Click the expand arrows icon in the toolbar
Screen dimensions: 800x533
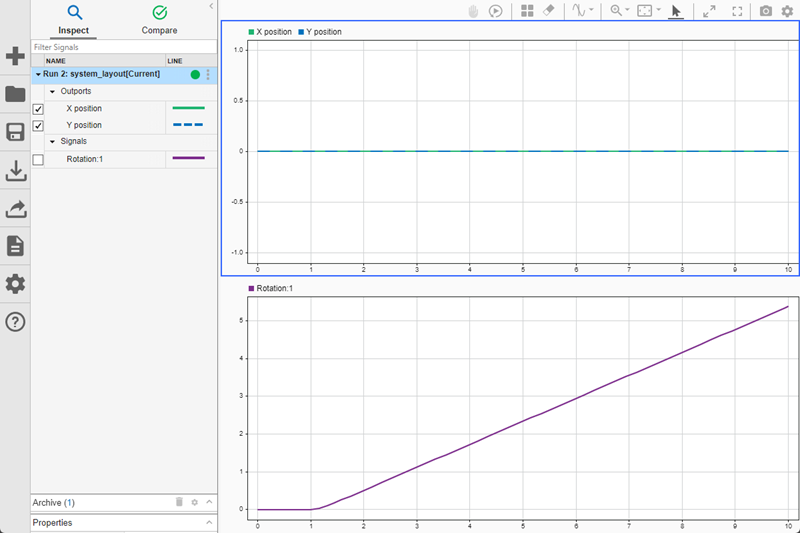[708, 11]
